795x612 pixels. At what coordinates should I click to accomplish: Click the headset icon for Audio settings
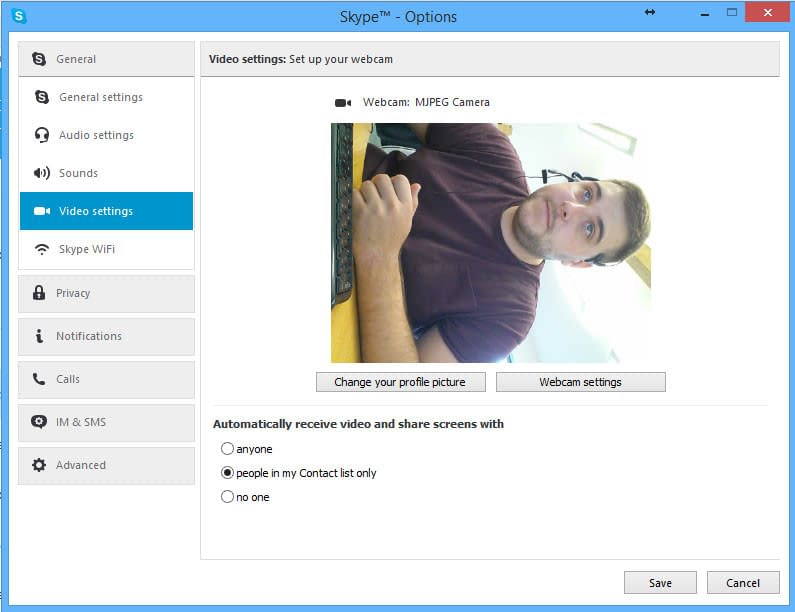click(x=42, y=135)
